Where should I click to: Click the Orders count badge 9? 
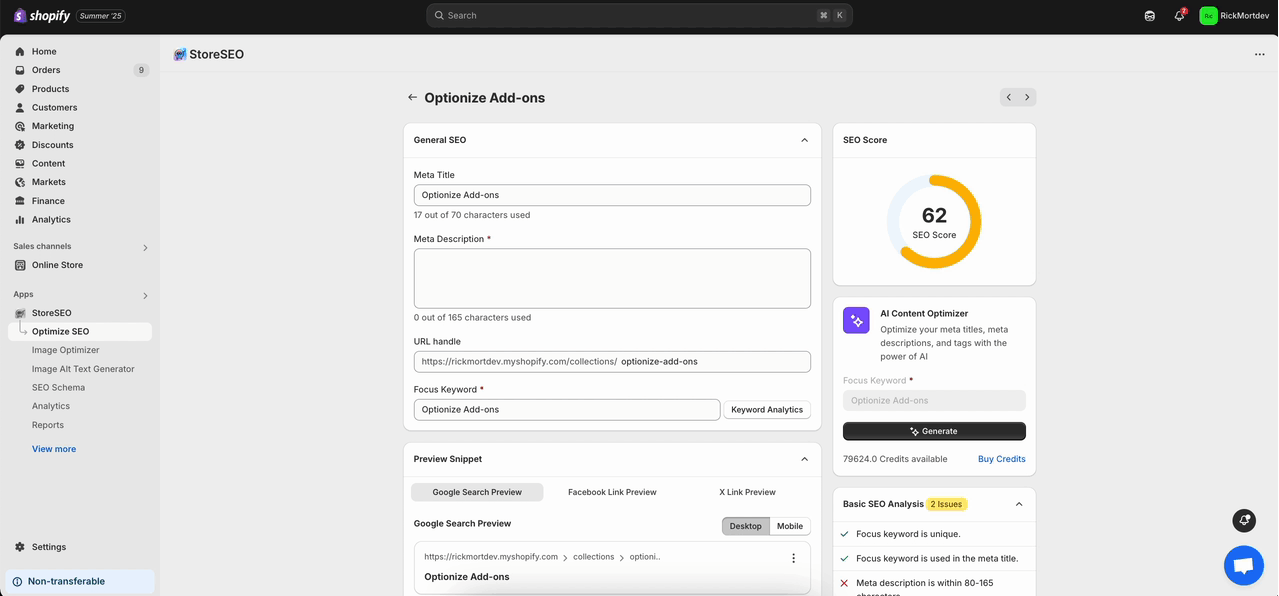pos(141,70)
